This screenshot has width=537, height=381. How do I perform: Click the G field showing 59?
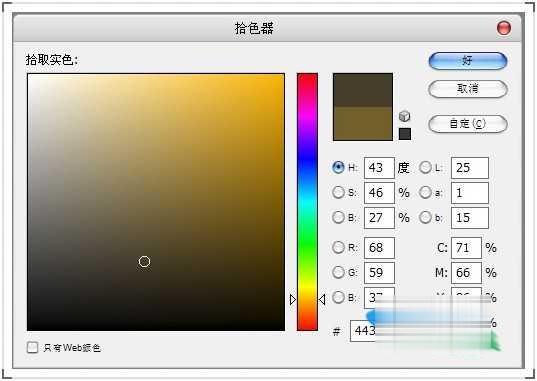click(379, 273)
